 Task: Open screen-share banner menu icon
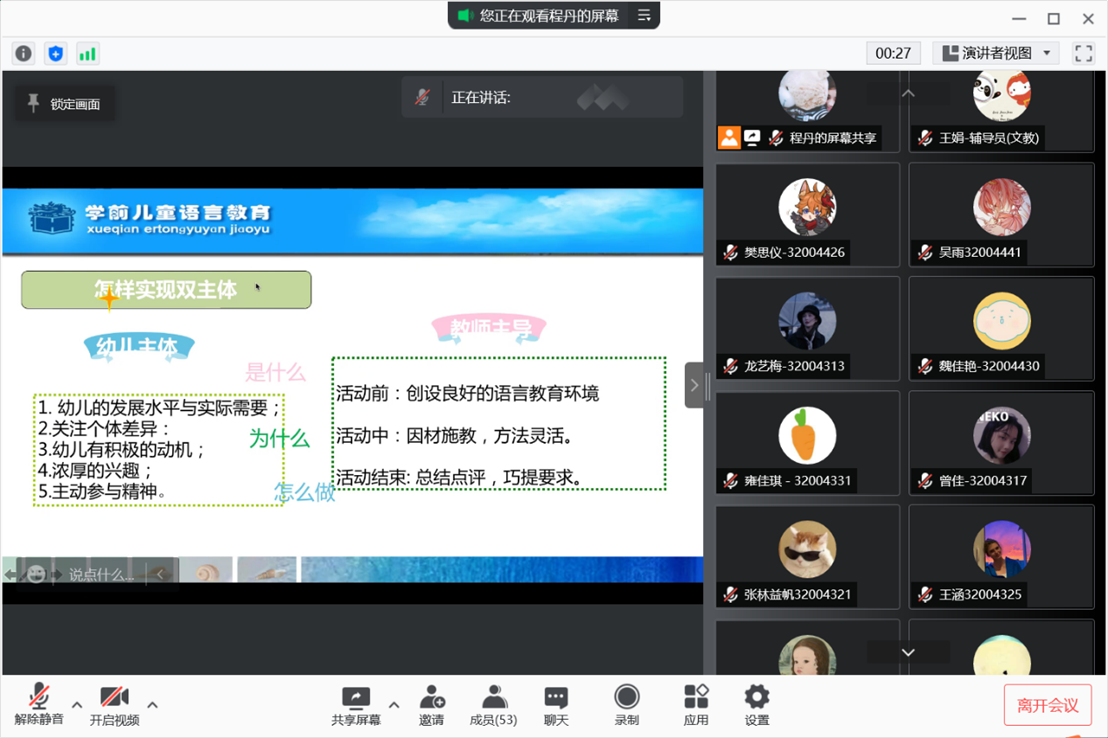pos(644,16)
